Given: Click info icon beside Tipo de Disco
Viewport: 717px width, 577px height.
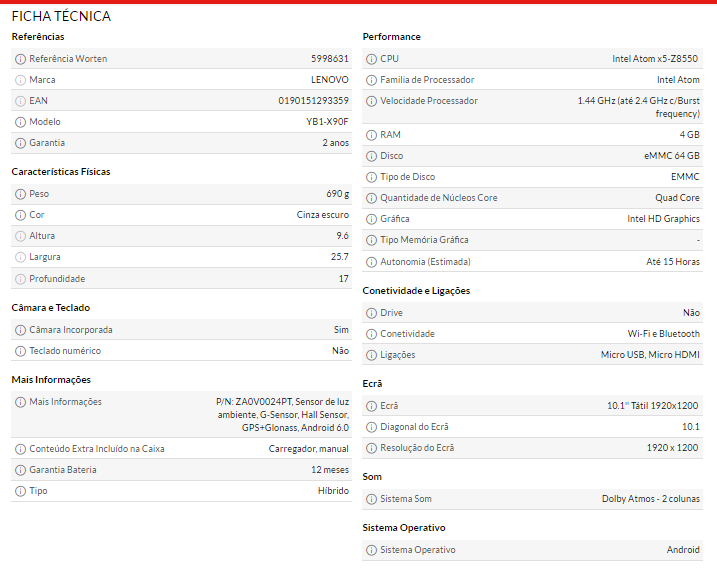Looking at the screenshot, I should 371,177.
